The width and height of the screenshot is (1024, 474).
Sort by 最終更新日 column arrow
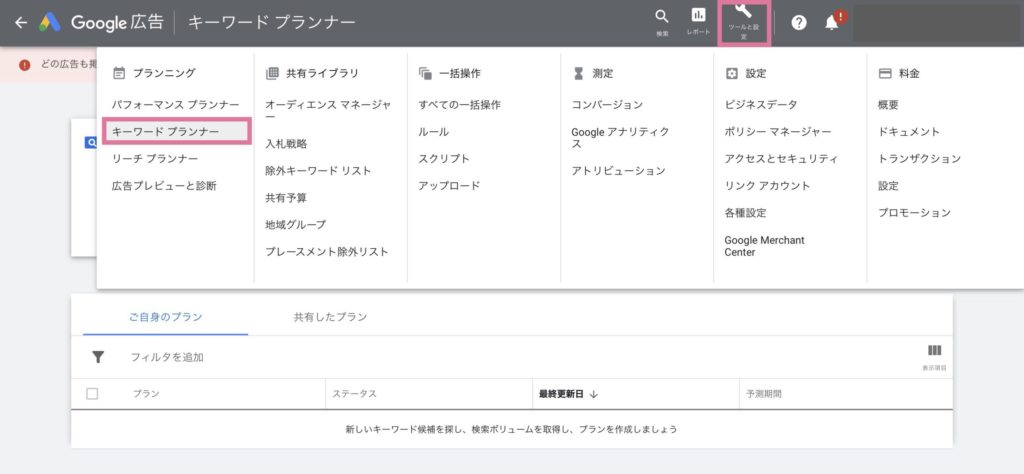click(594, 394)
